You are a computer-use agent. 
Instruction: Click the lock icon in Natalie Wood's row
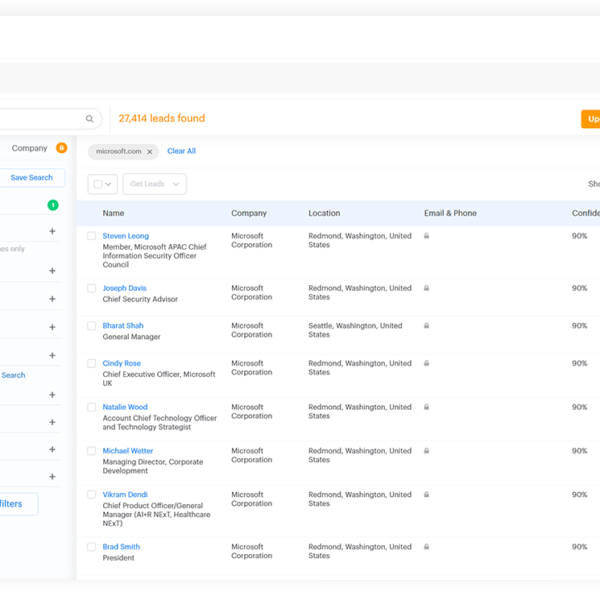[426, 407]
